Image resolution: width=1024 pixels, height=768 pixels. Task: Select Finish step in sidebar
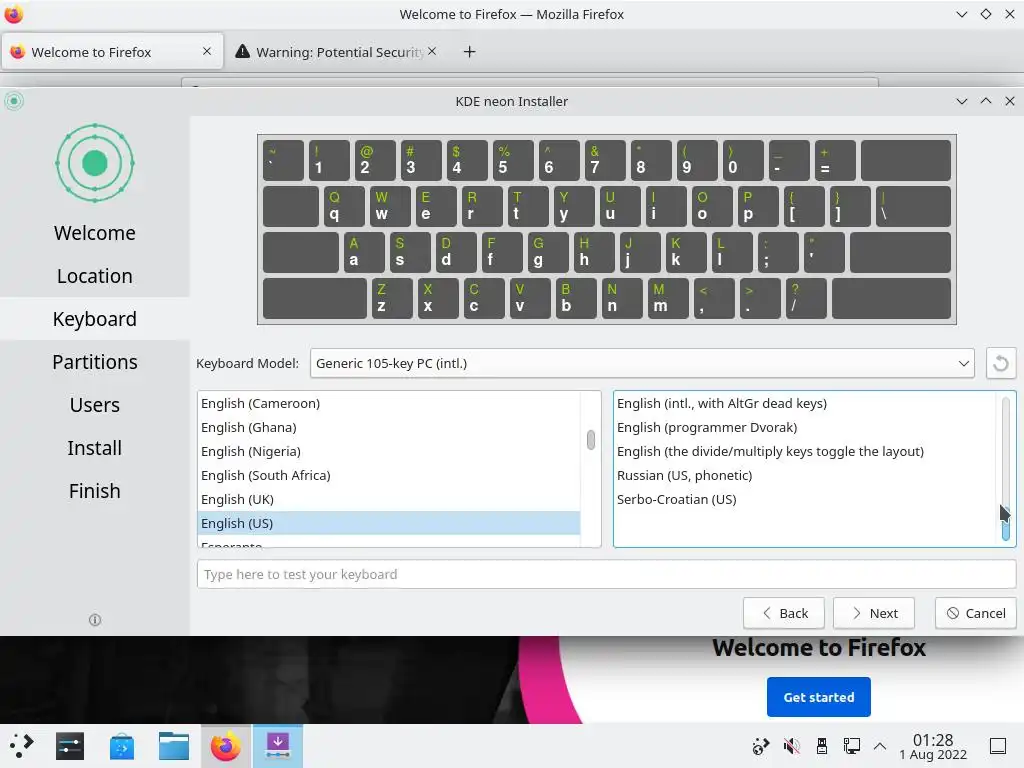tap(95, 491)
